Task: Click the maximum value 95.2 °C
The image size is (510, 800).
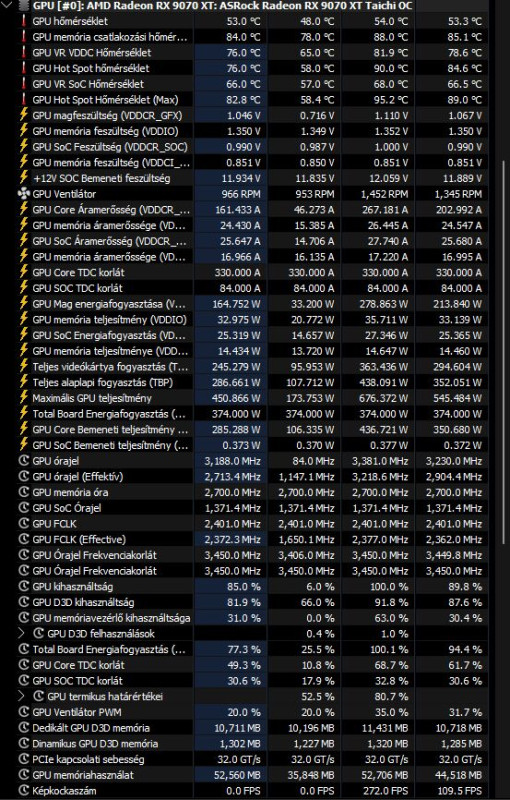Action: click(x=391, y=100)
